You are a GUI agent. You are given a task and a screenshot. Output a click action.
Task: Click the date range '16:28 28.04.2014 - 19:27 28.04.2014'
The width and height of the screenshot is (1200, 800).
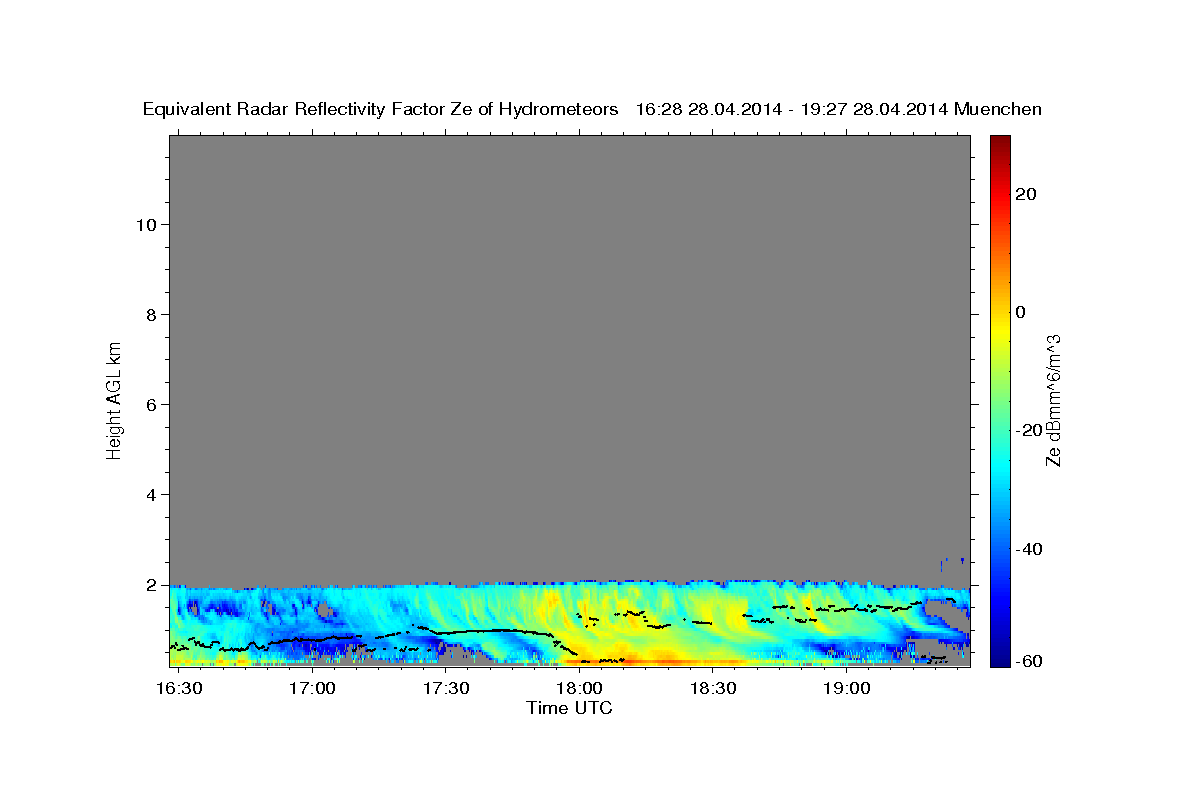click(792, 110)
